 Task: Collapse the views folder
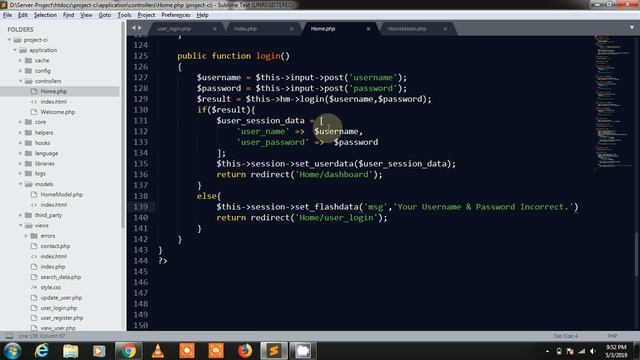point(20,226)
